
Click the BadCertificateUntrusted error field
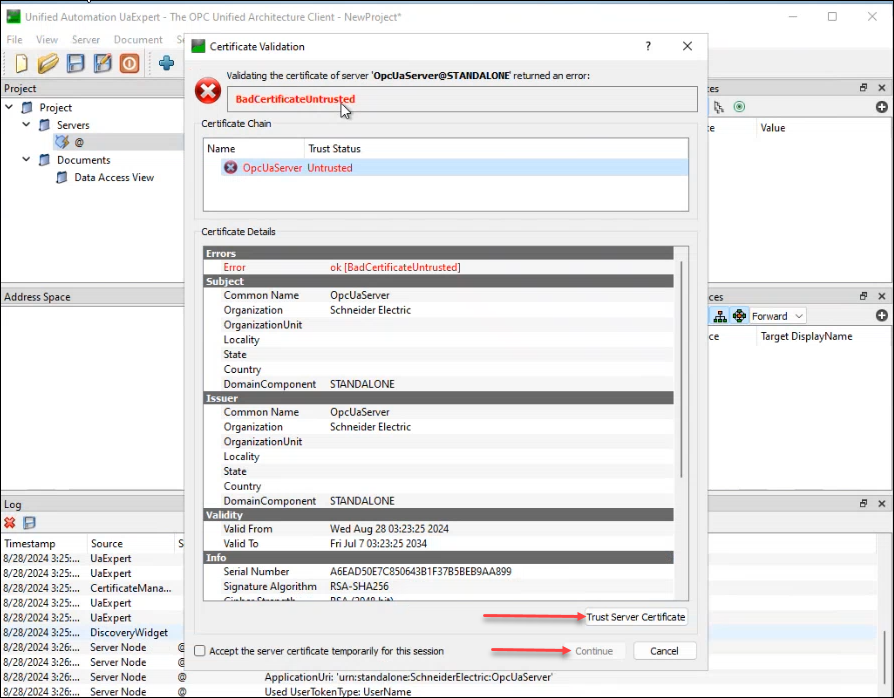pos(462,99)
